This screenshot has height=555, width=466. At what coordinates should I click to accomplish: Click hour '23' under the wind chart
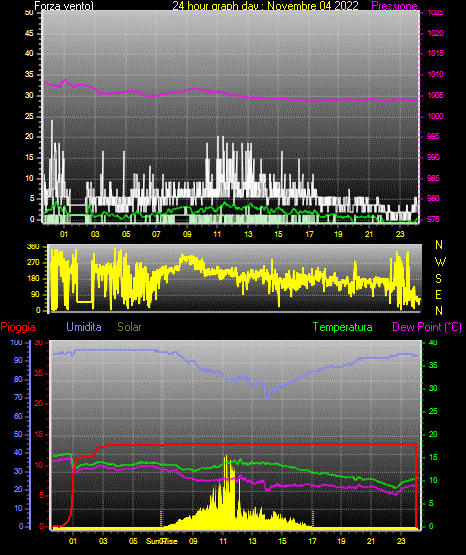click(x=400, y=234)
